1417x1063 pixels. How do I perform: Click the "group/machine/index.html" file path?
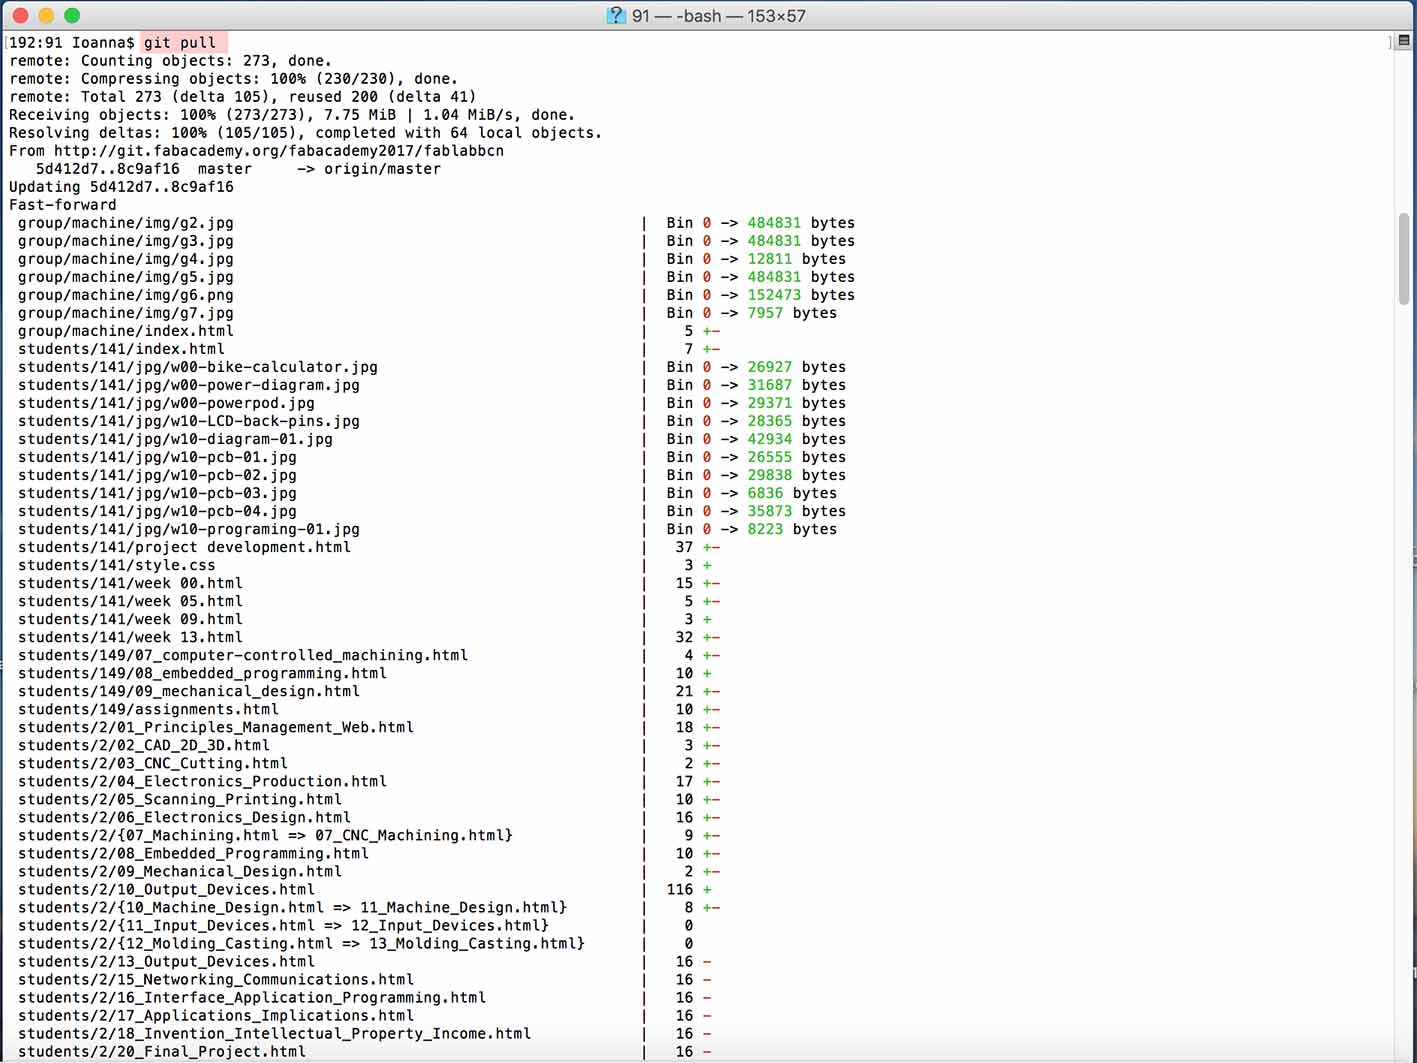[x=126, y=330]
